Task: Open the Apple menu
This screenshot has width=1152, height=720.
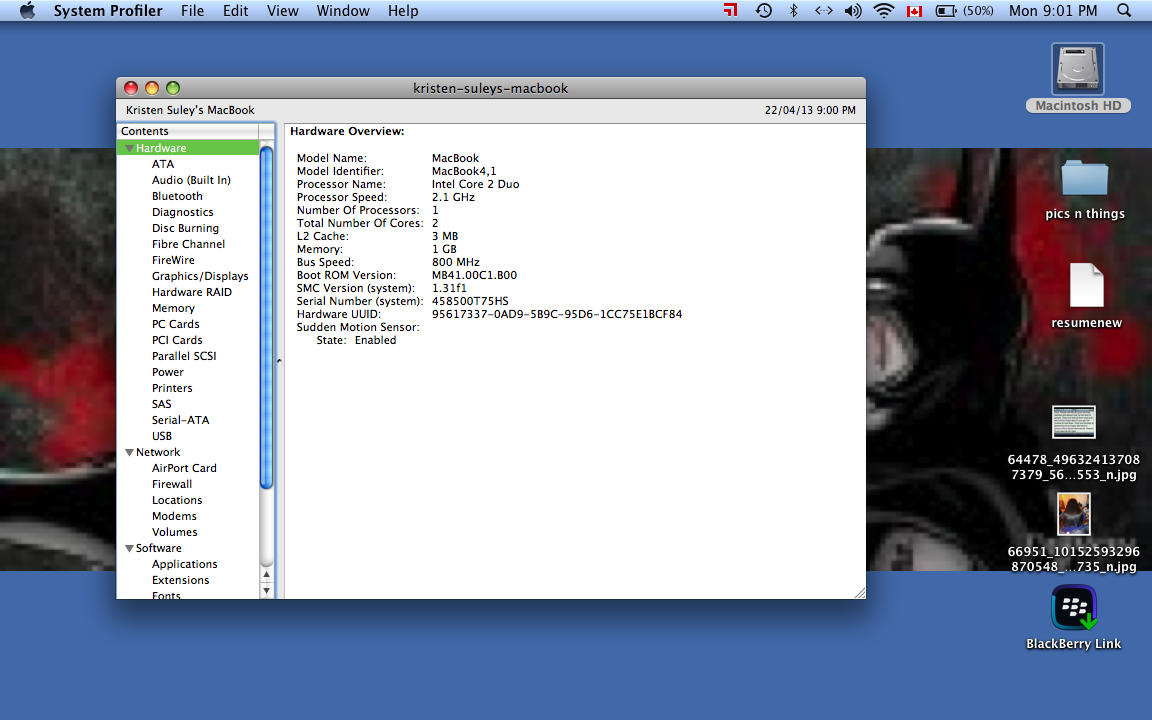Action: tap(27, 10)
